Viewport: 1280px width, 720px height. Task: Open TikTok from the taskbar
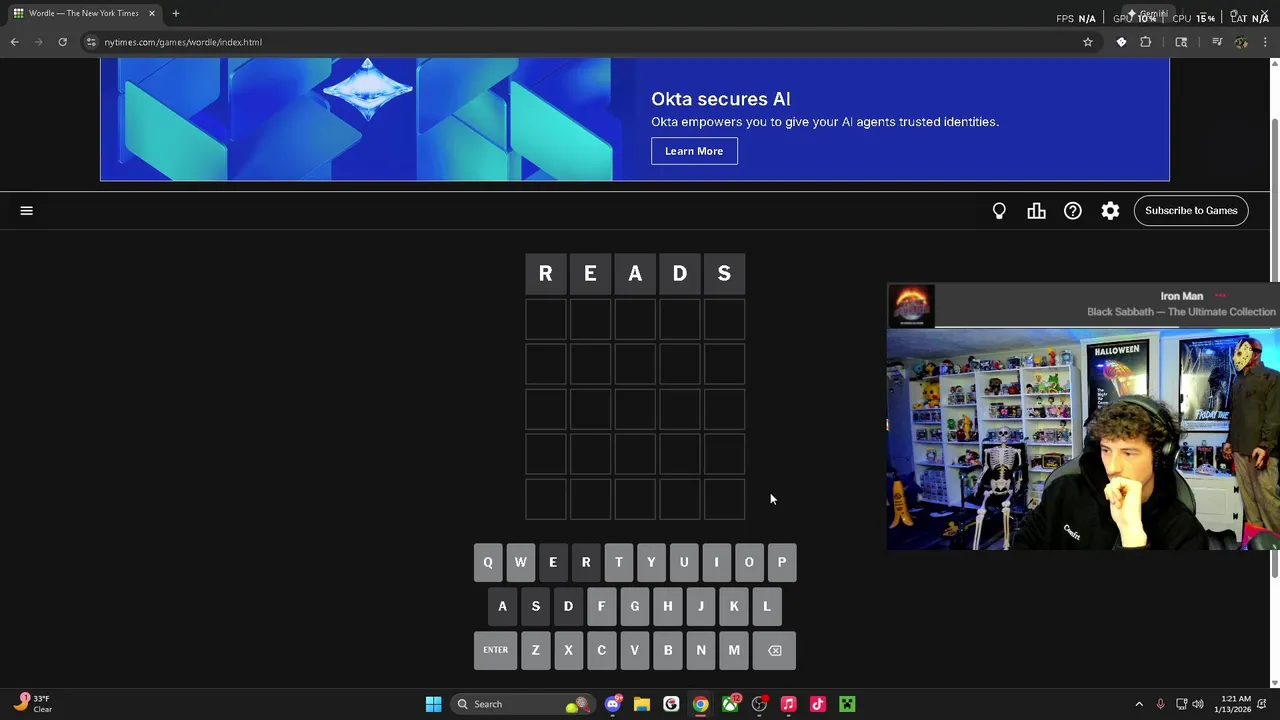(x=817, y=704)
